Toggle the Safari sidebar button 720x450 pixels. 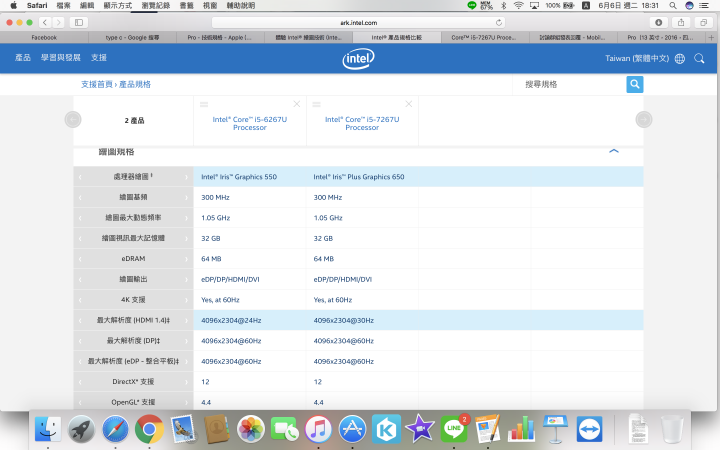coord(79,22)
